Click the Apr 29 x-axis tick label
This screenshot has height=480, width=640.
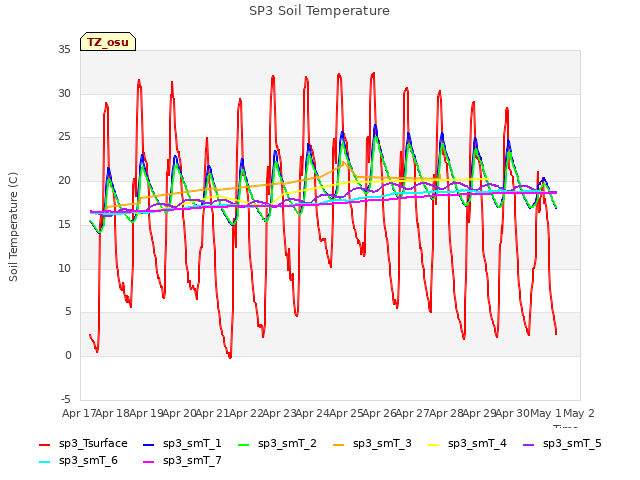pyautogui.click(x=479, y=413)
